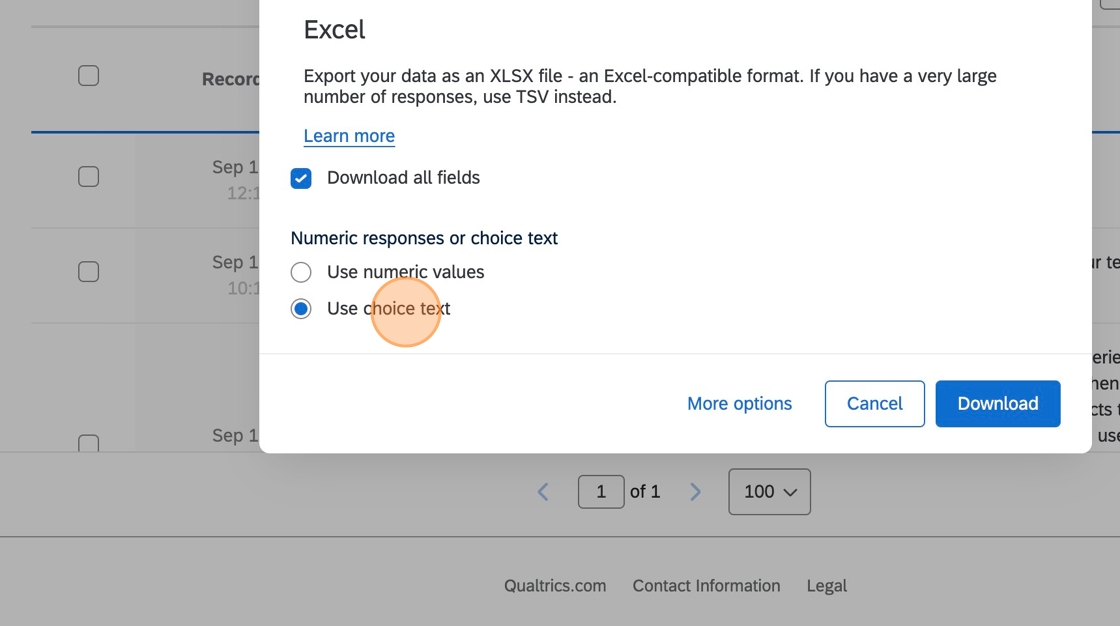Image resolution: width=1120 pixels, height=626 pixels.
Task: Open rows per page dropdown showing 100
Action: [769, 492]
